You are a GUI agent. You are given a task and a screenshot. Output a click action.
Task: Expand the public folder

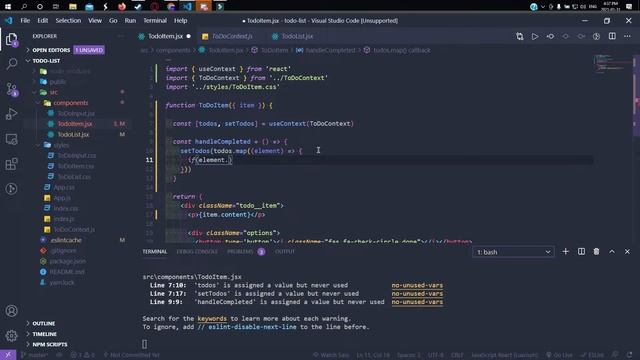coord(58,82)
